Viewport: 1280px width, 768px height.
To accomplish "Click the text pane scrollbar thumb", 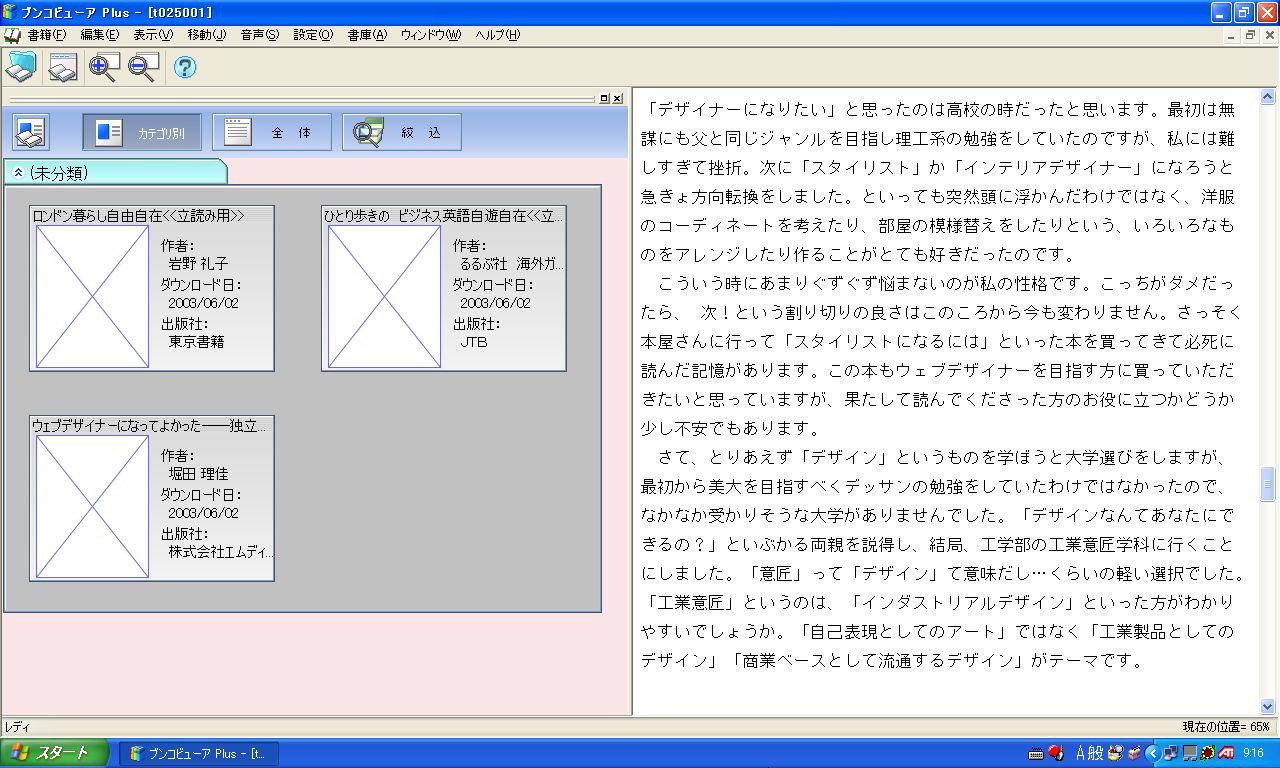I will pyautogui.click(x=1268, y=486).
